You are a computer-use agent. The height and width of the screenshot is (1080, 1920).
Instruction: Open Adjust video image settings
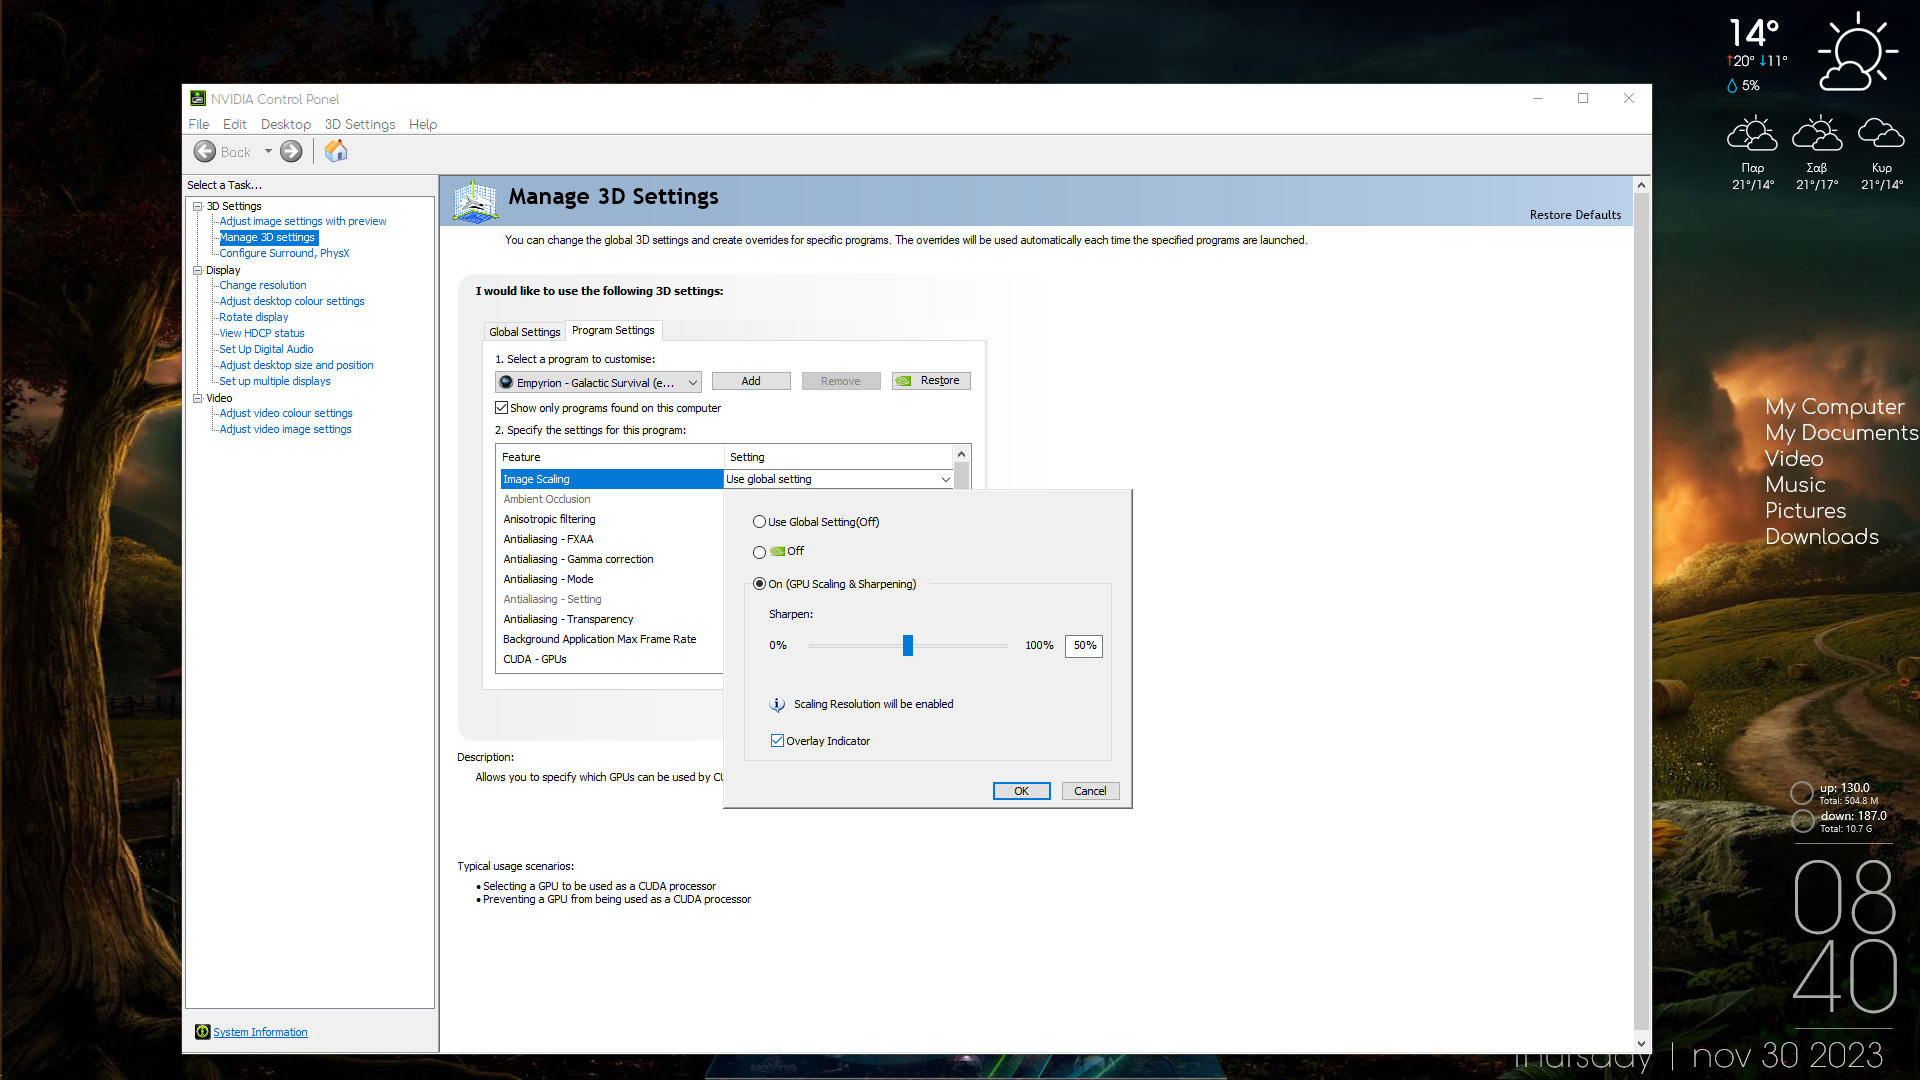(285, 429)
